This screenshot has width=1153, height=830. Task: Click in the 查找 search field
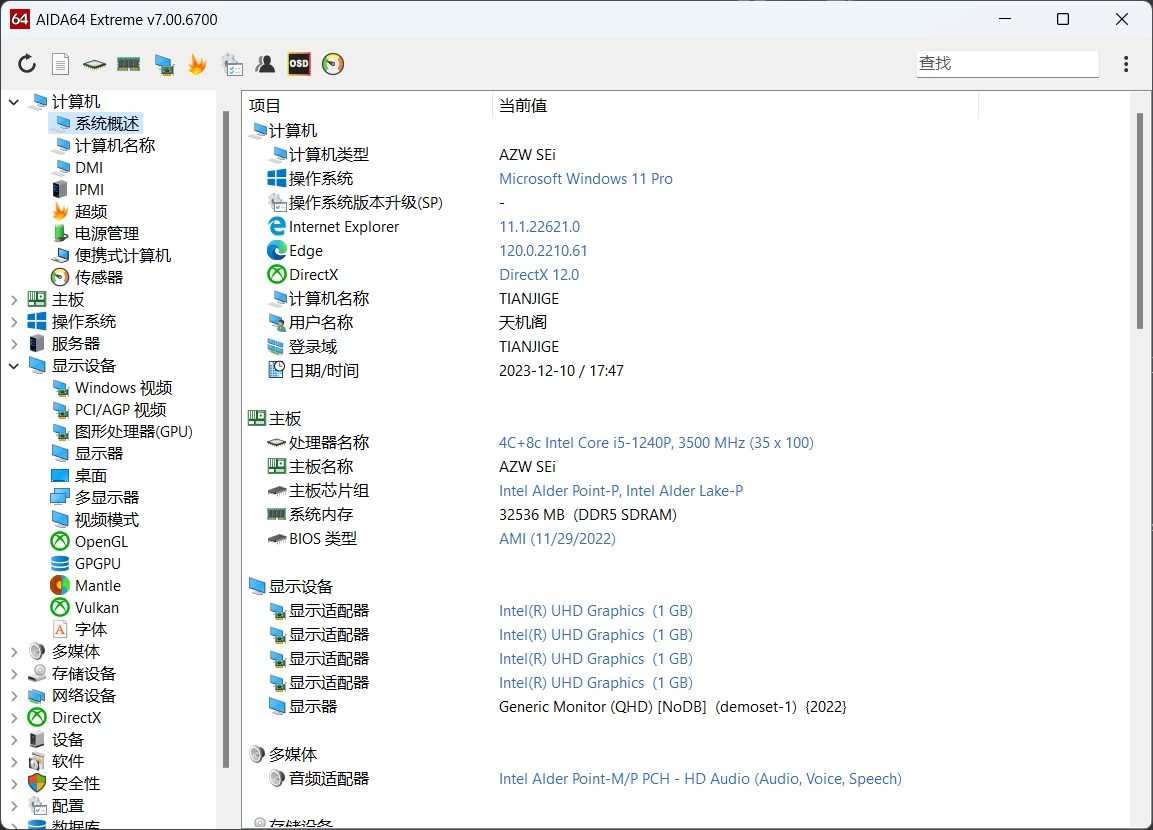[1007, 64]
